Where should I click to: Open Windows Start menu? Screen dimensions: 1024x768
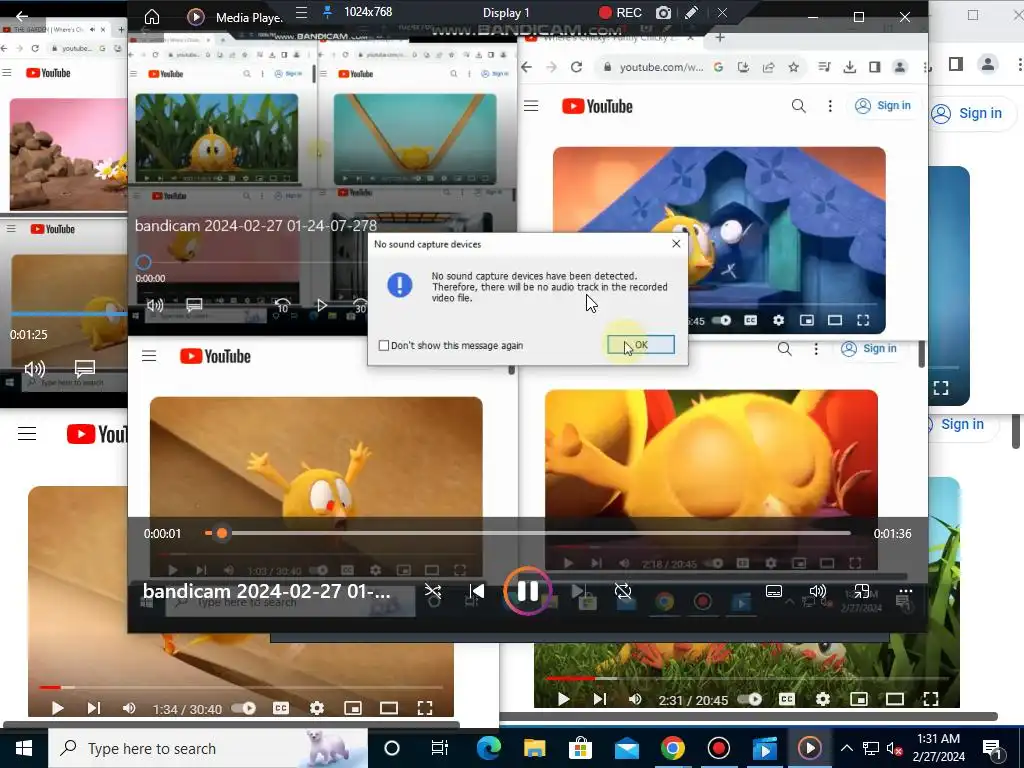pyautogui.click(x=24, y=748)
